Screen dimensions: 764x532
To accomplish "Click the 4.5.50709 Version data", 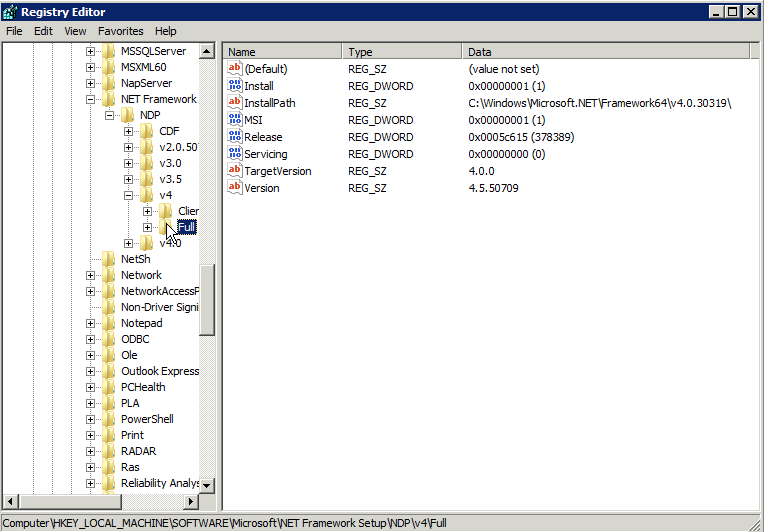I will [493, 188].
